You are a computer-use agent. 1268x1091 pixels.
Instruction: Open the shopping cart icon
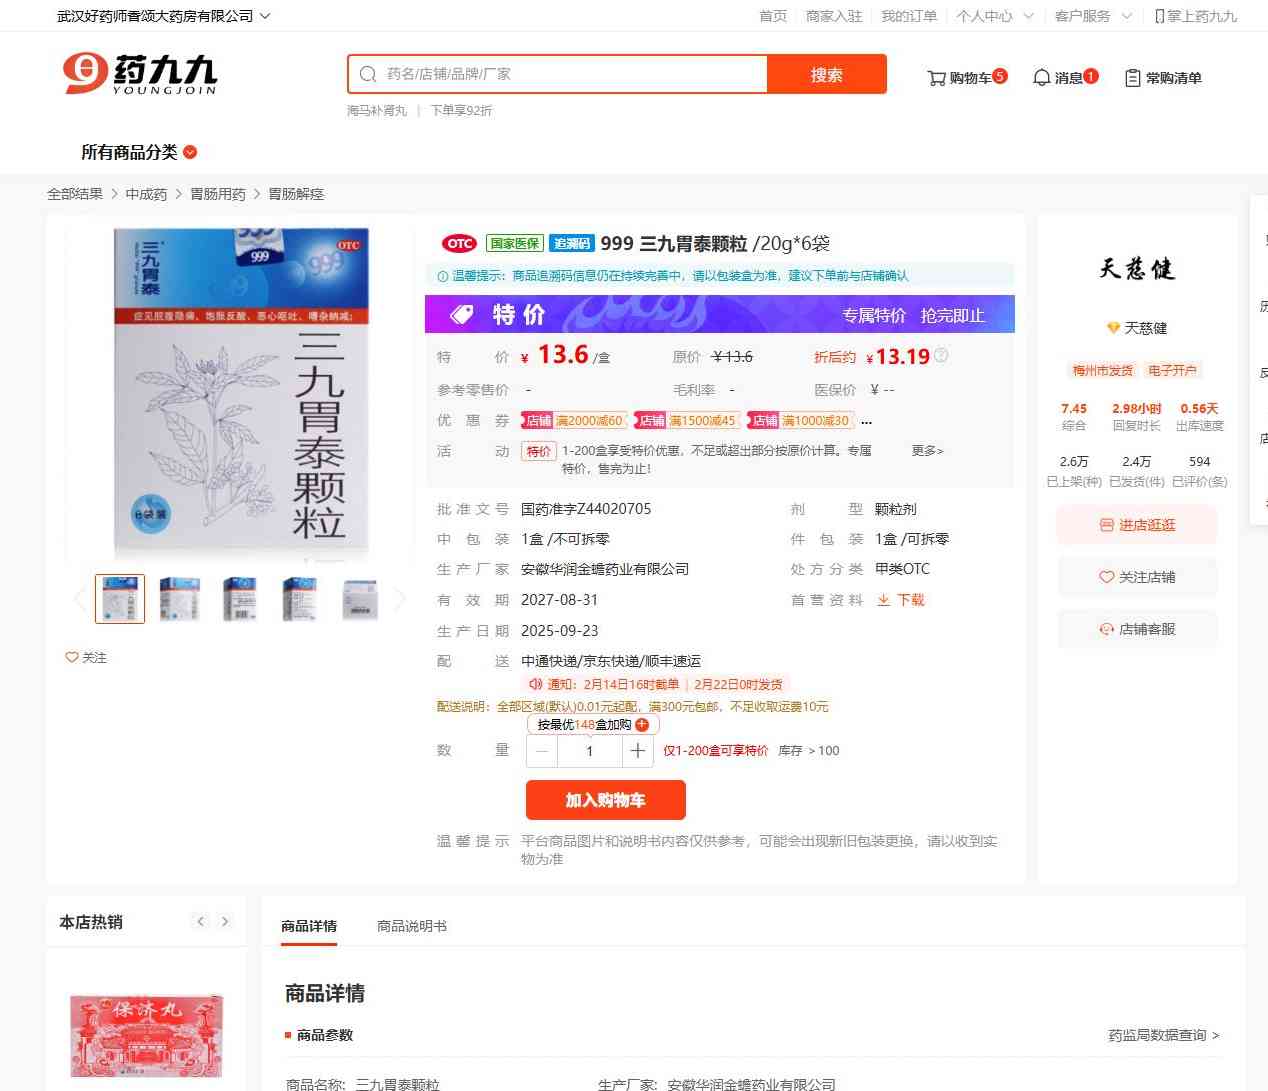click(936, 78)
